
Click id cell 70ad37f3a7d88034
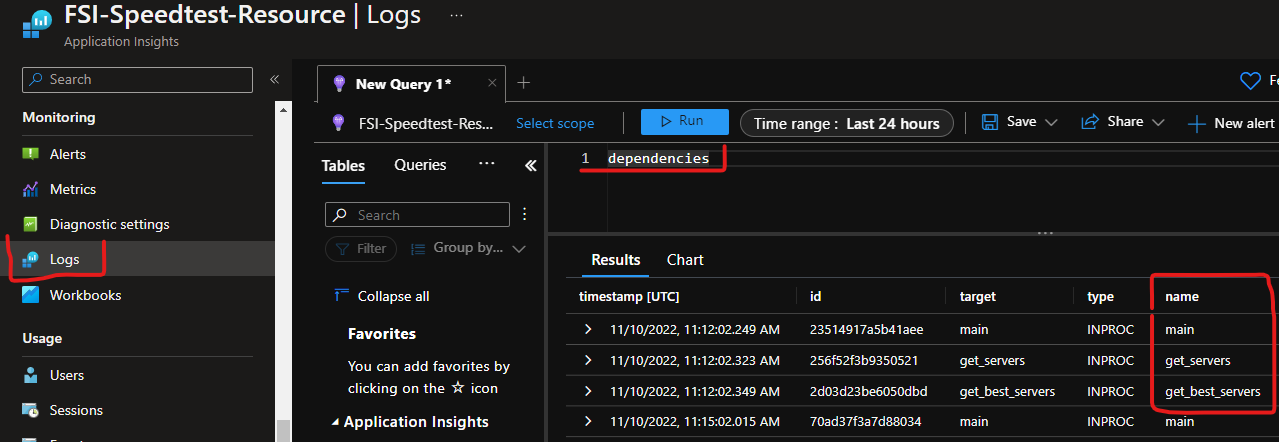click(866, 422)
